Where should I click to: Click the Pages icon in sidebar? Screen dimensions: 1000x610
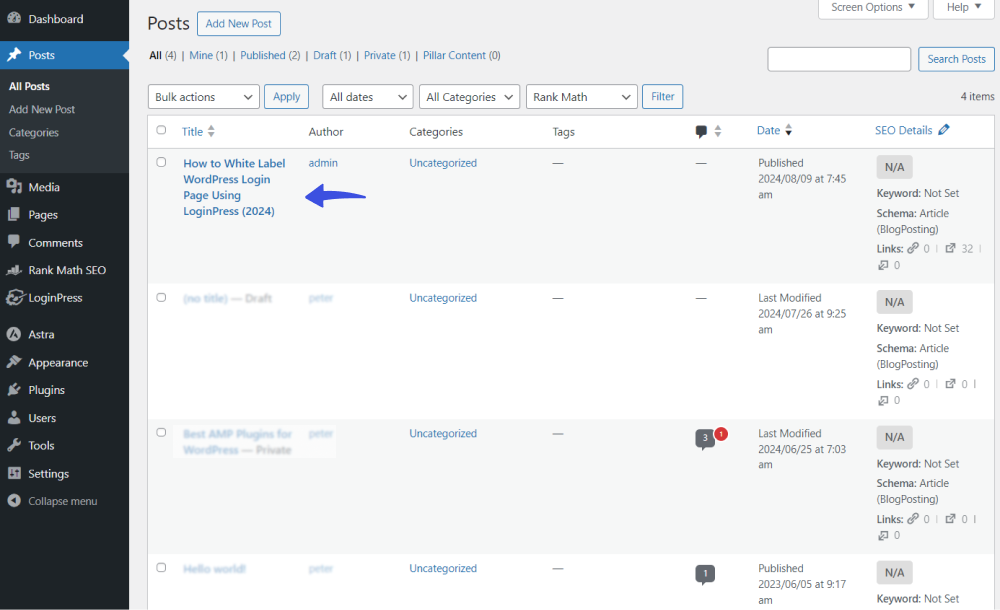click(14, 214)
